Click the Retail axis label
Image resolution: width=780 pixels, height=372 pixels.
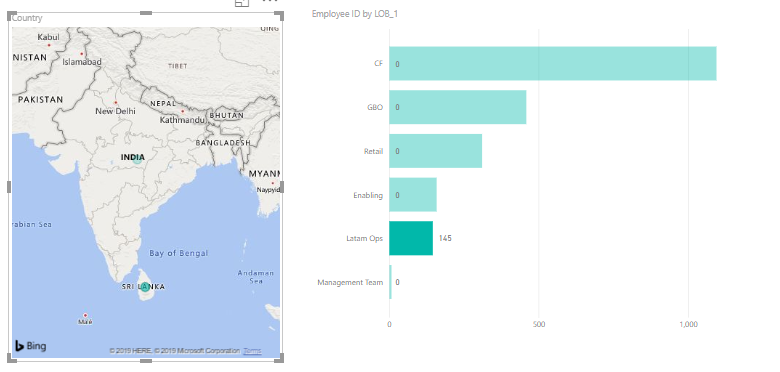[x=374, y=151]
